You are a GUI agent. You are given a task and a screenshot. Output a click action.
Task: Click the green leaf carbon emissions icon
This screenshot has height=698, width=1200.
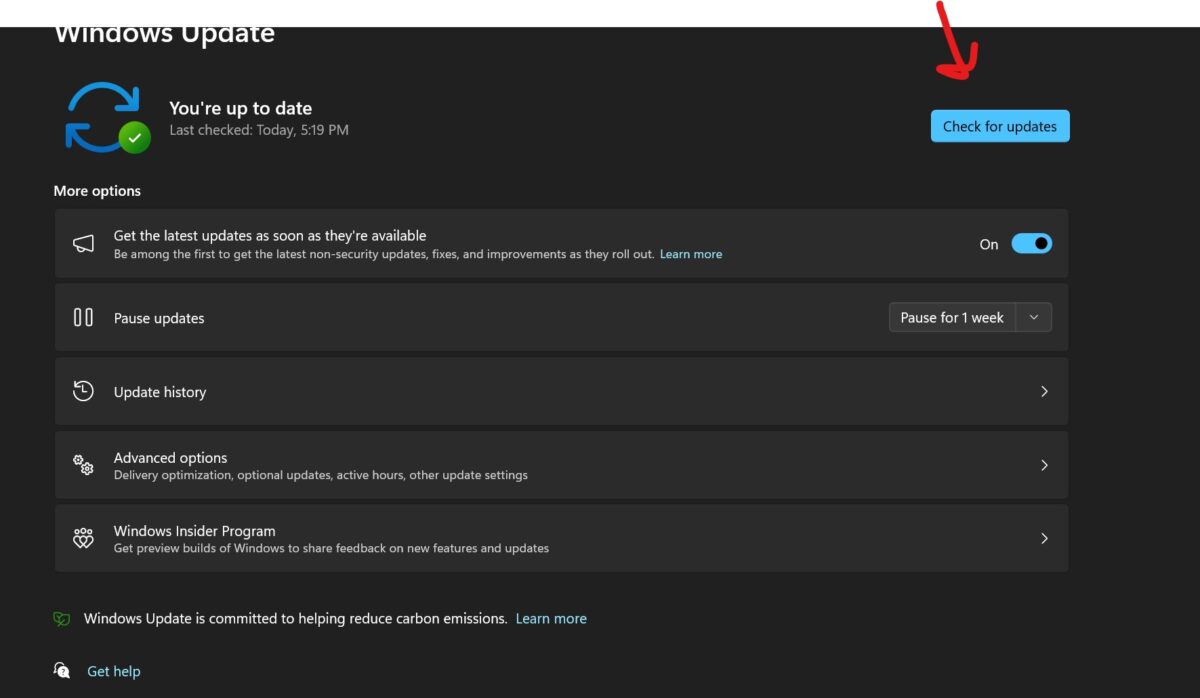coord(62,619)
